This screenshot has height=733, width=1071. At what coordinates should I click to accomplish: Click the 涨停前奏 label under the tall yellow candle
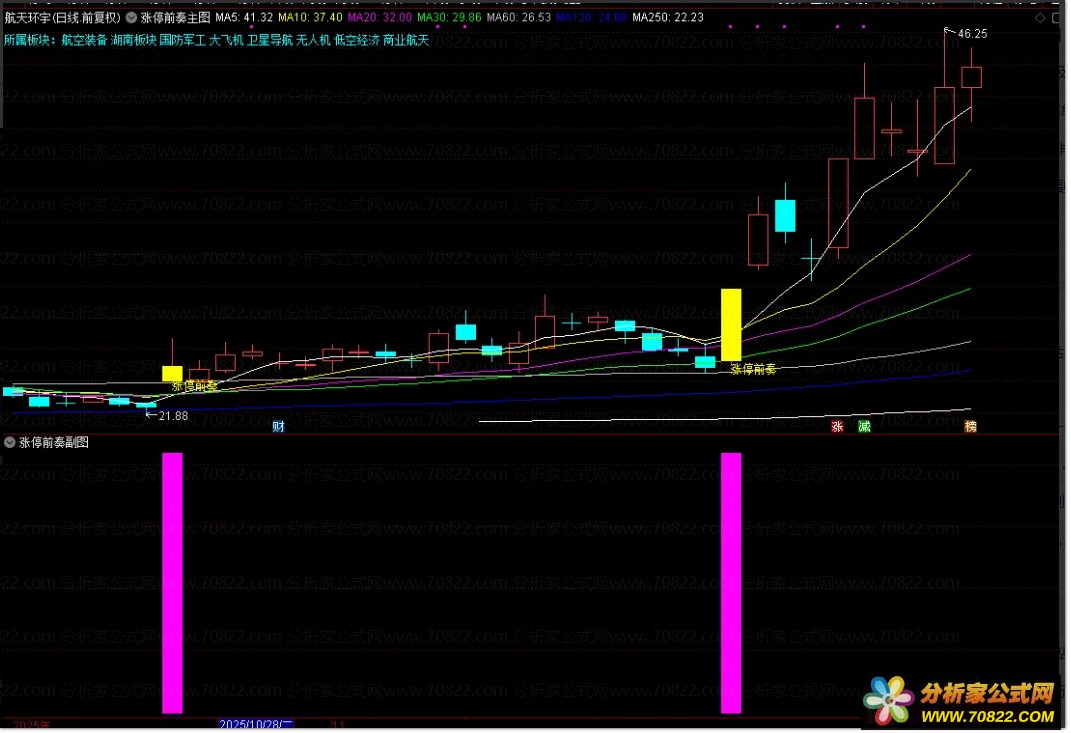click(753, 370)
